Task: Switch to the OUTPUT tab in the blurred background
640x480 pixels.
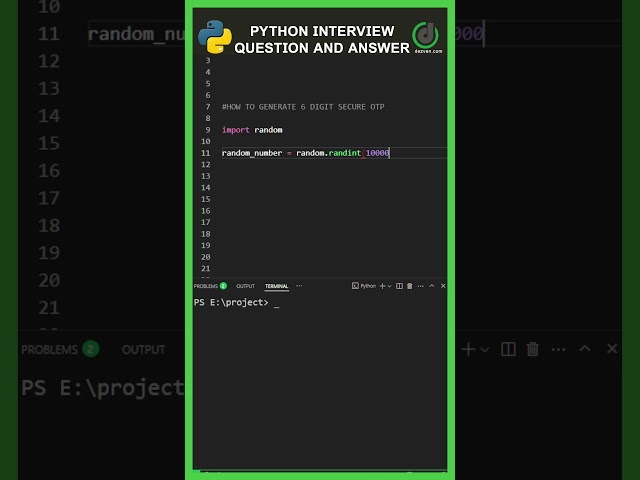Action: pyautogui.click(x=143, y=350)
